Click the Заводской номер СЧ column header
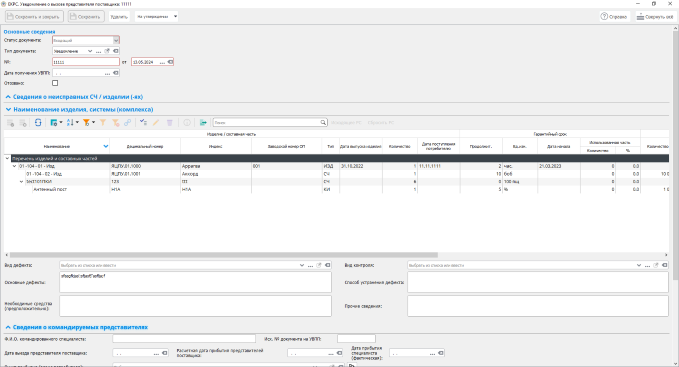This screenshot has width=679, height=367. pyautogui.click(x=286, y=146)
